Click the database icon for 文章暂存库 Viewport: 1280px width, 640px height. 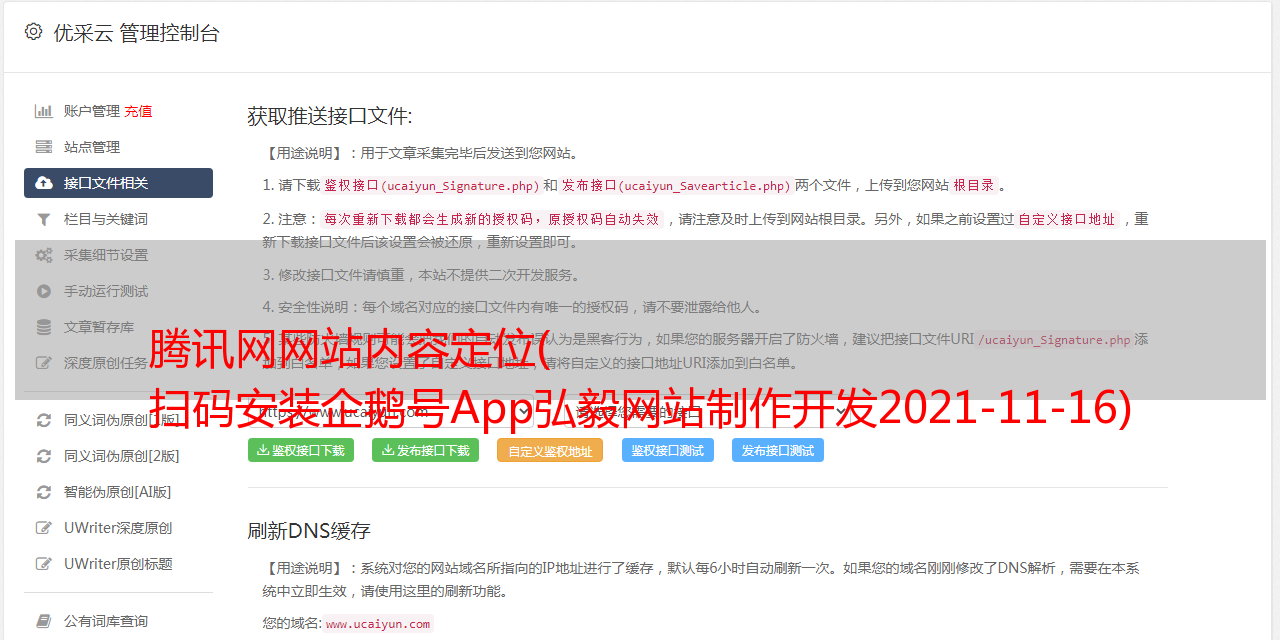pos(44,327)
